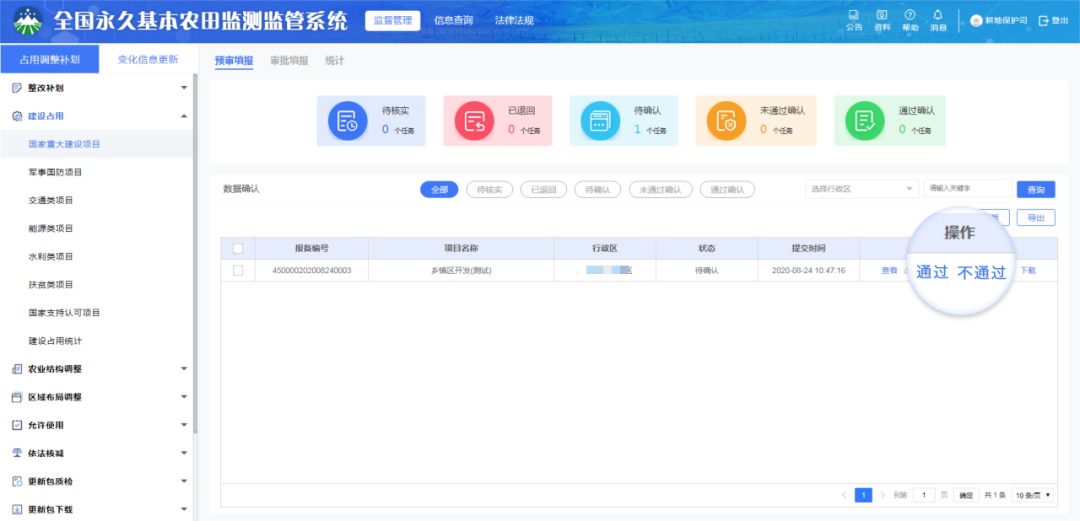
Task: Select the 变化信息更新 tab
Action: (x=148, y=59)
